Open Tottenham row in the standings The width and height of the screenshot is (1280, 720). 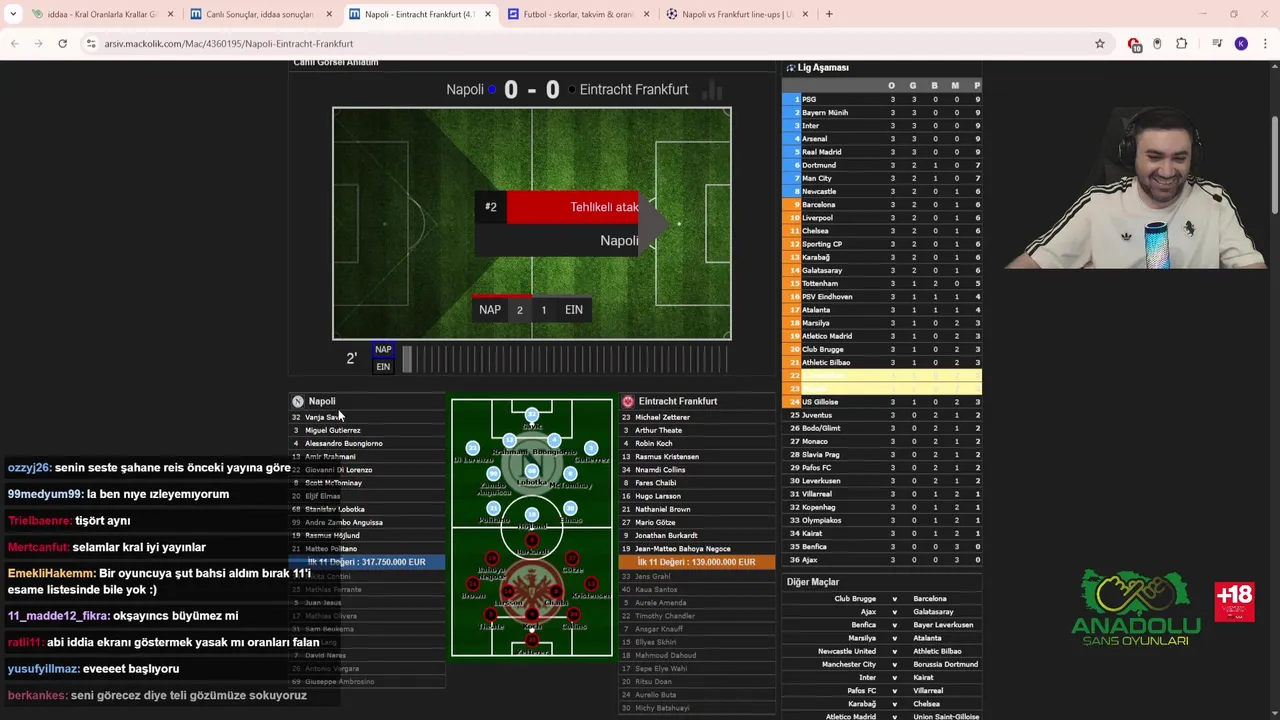(x=881, y=283)
